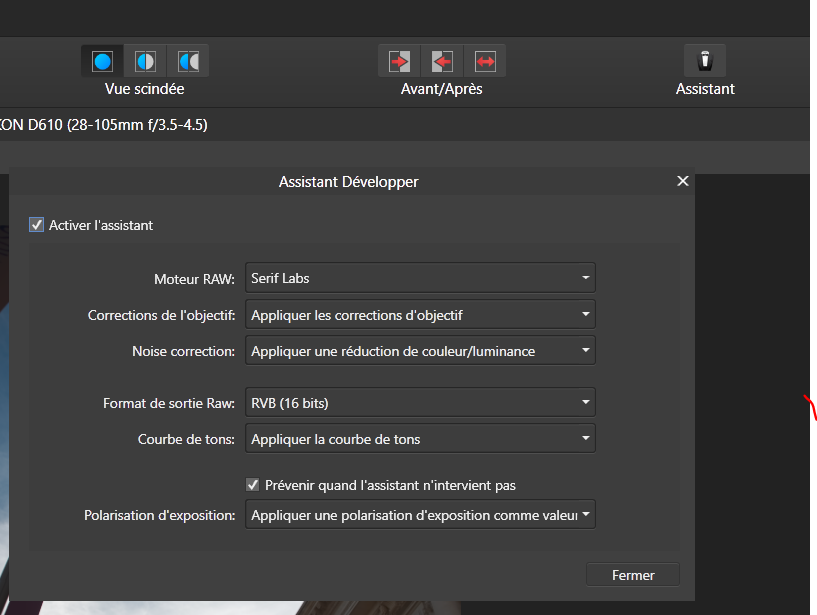Click the Assistant Développer title text
This screenshot has width=817, height=615.
[x=349, y=182]
